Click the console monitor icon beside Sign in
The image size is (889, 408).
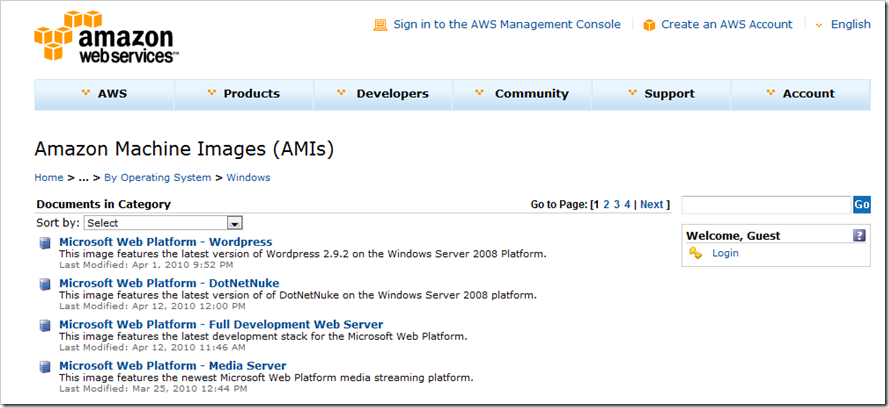tap(380, 25)
